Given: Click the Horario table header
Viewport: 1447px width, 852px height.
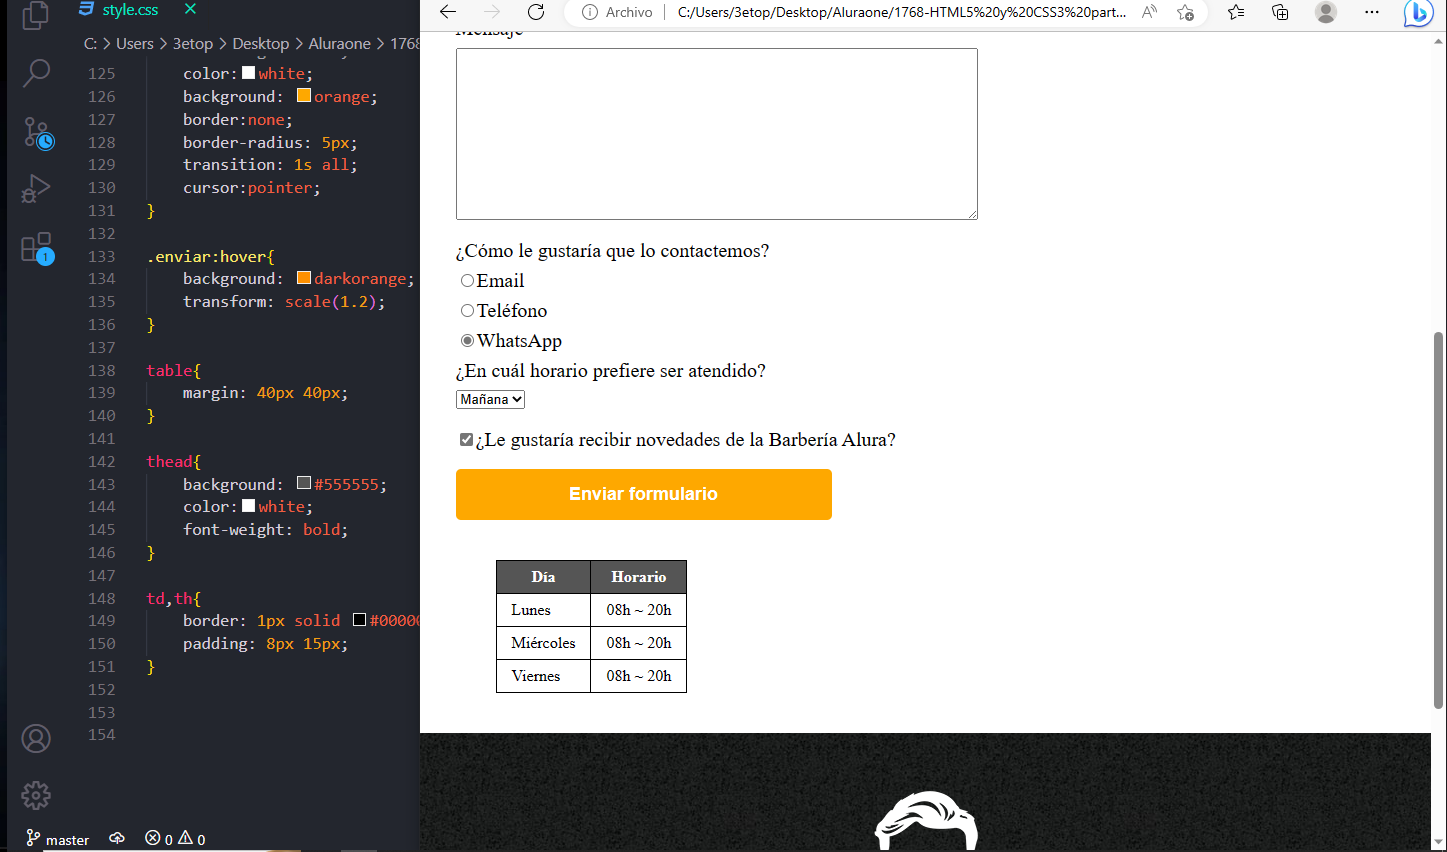Looking at the screenshot, I should point(639,577).
